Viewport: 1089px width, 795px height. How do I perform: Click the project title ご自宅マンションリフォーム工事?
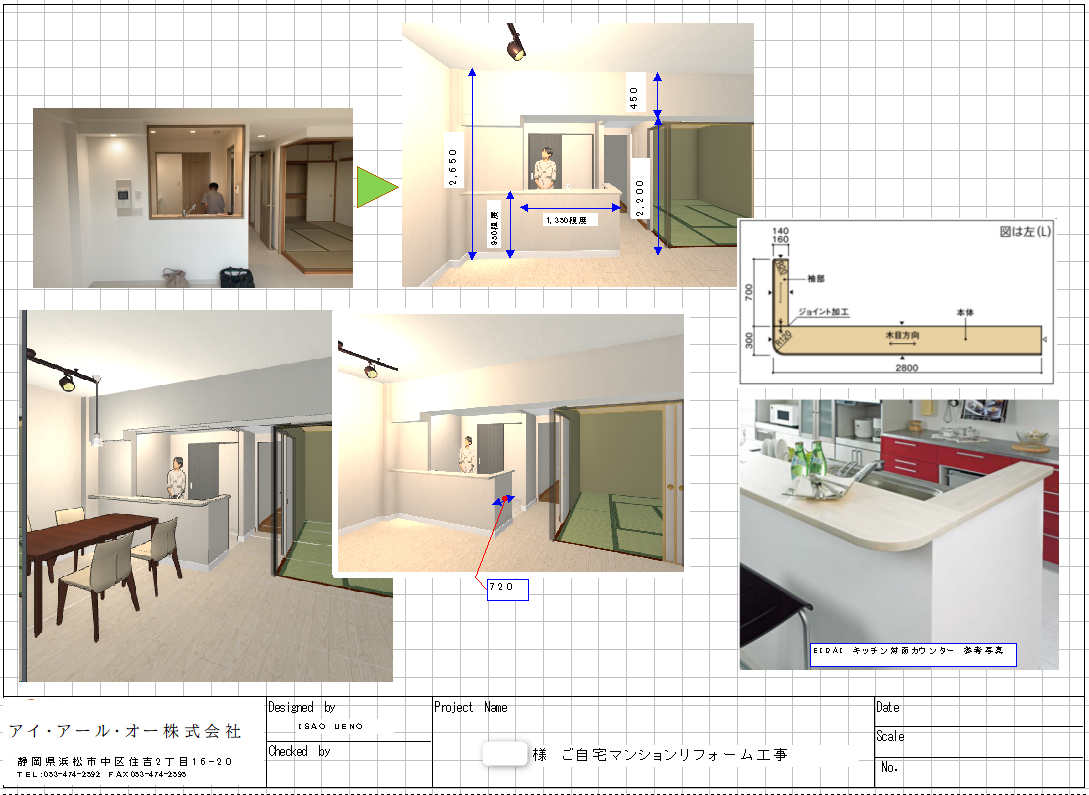(x=674, y=755)
